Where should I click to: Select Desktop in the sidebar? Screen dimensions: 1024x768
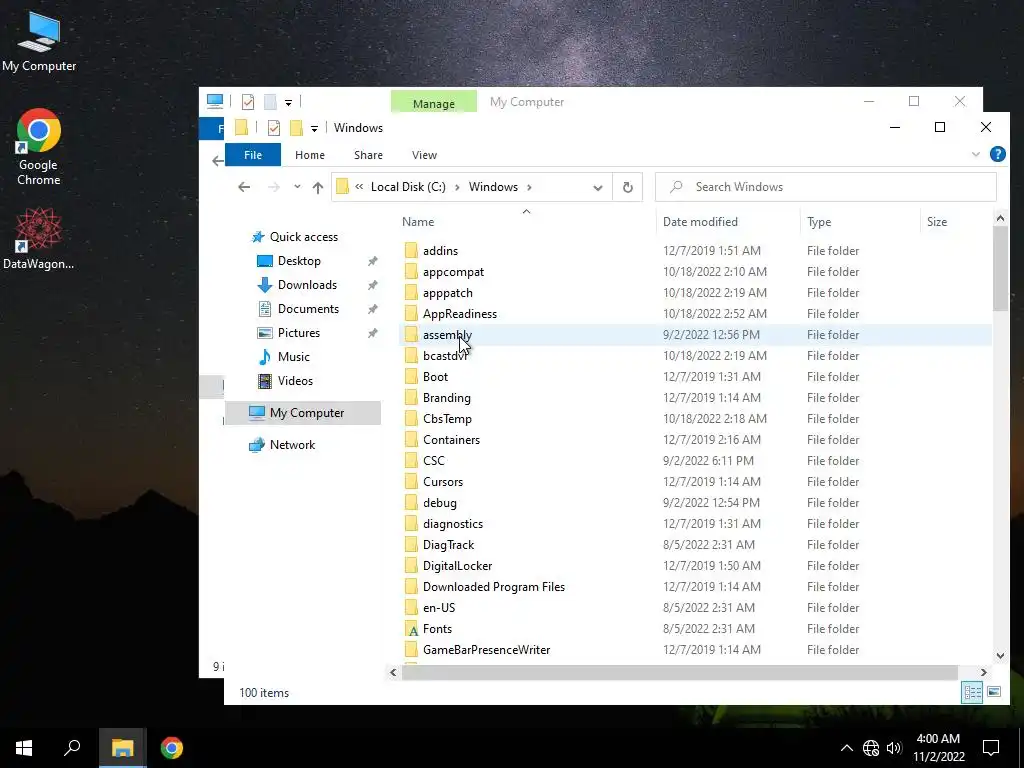[299, 261]
